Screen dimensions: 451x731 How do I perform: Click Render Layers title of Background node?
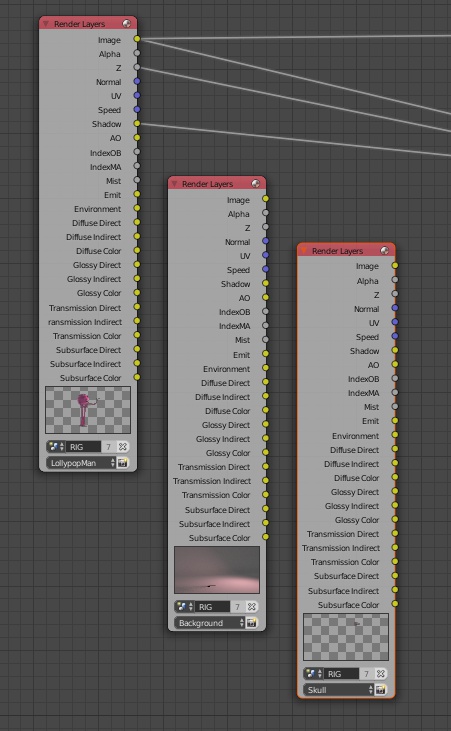(x=208, y=184)
